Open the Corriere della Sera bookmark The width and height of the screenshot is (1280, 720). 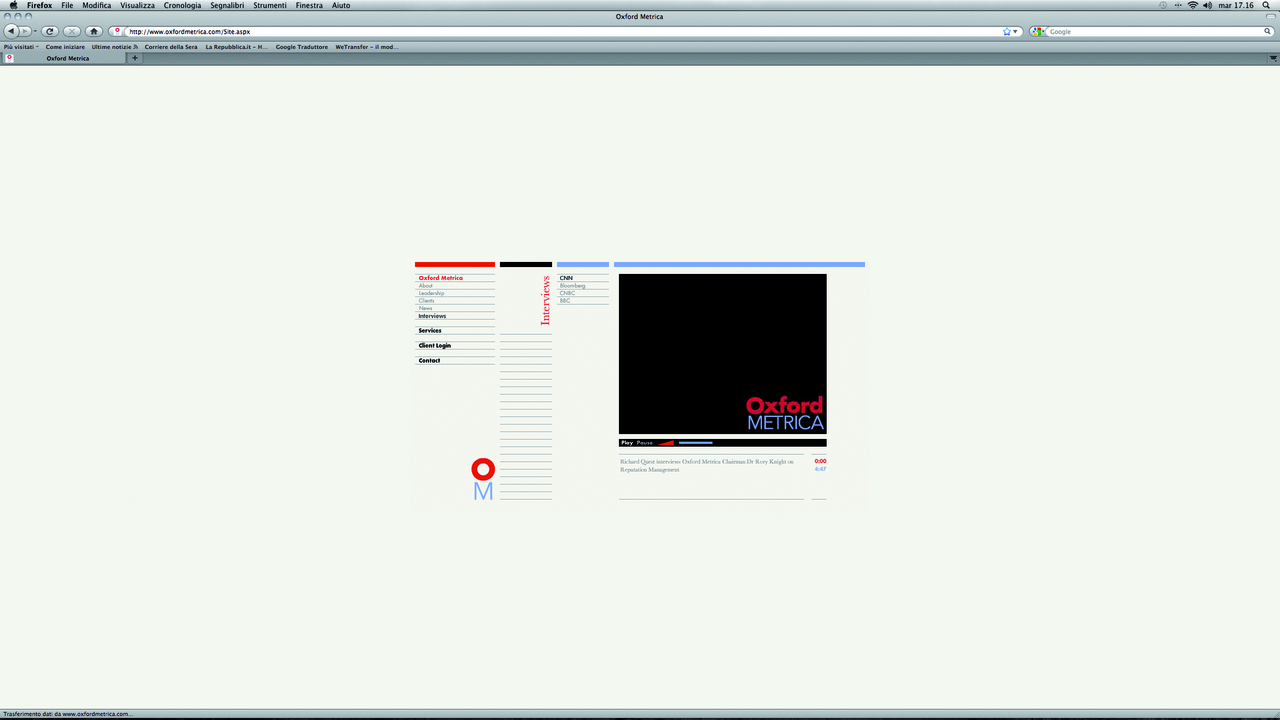click(171, 46)
